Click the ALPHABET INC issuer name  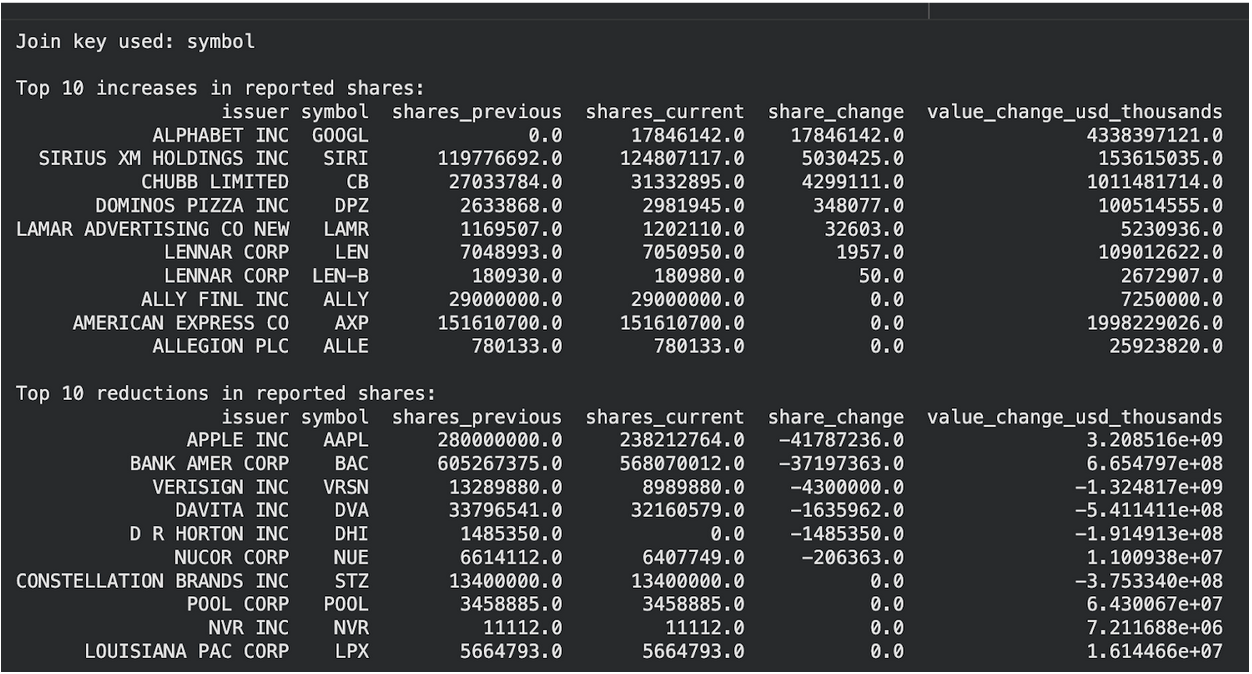click(220, 134)
